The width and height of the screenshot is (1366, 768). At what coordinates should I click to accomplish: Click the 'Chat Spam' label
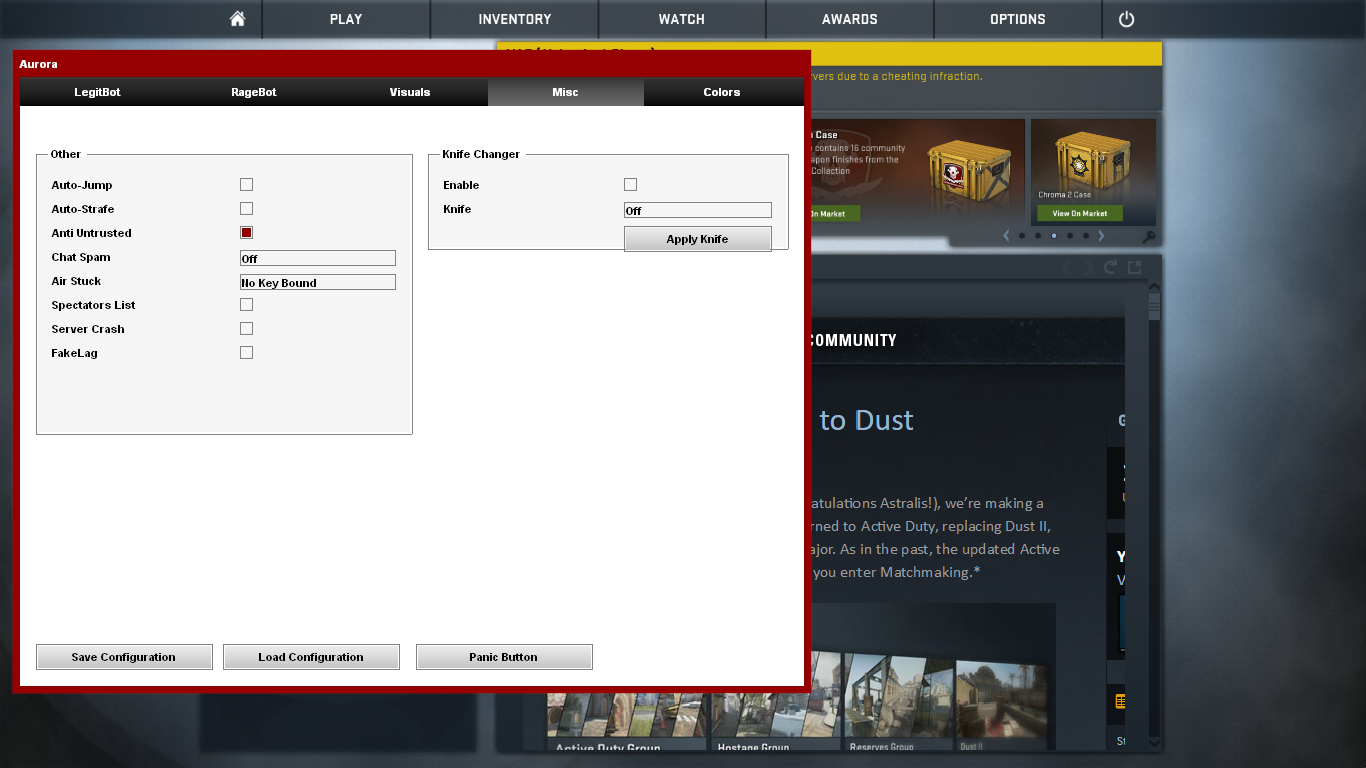81,257
